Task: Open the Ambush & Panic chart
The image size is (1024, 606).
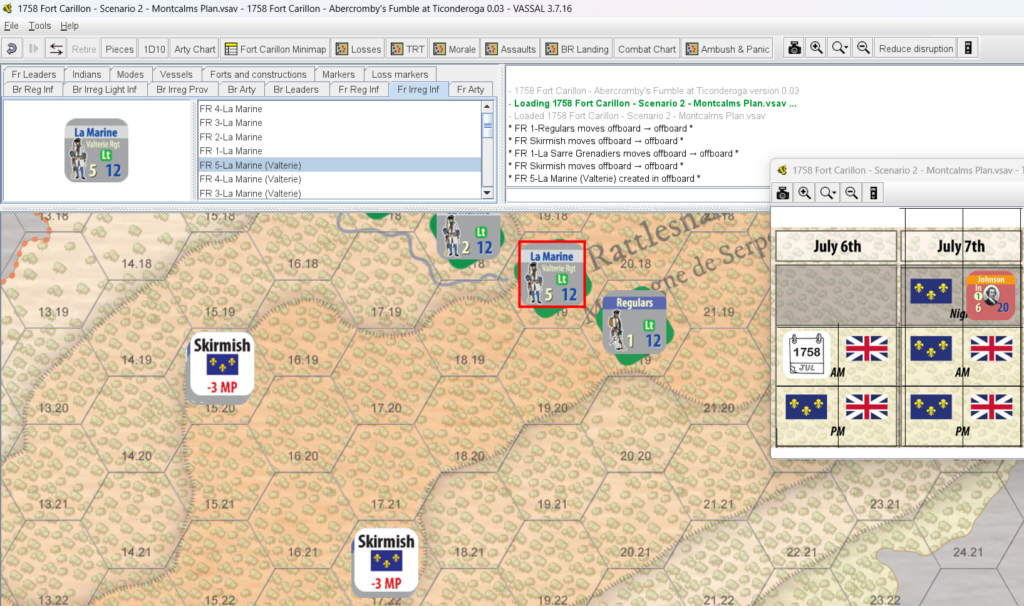Action: (727, 49)
